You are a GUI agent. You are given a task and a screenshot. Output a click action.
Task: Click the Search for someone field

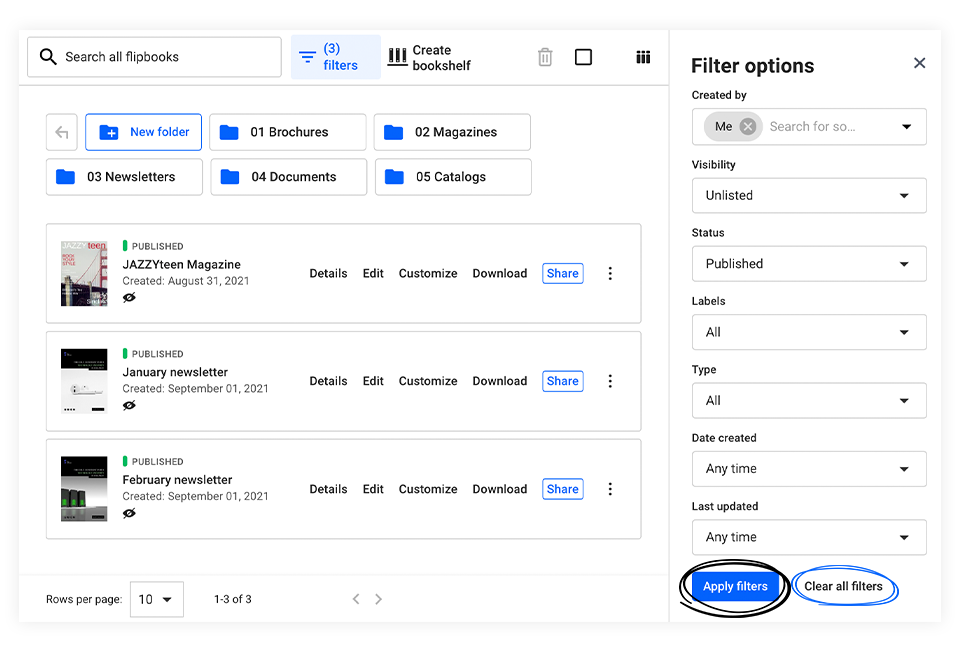(812, 127)
